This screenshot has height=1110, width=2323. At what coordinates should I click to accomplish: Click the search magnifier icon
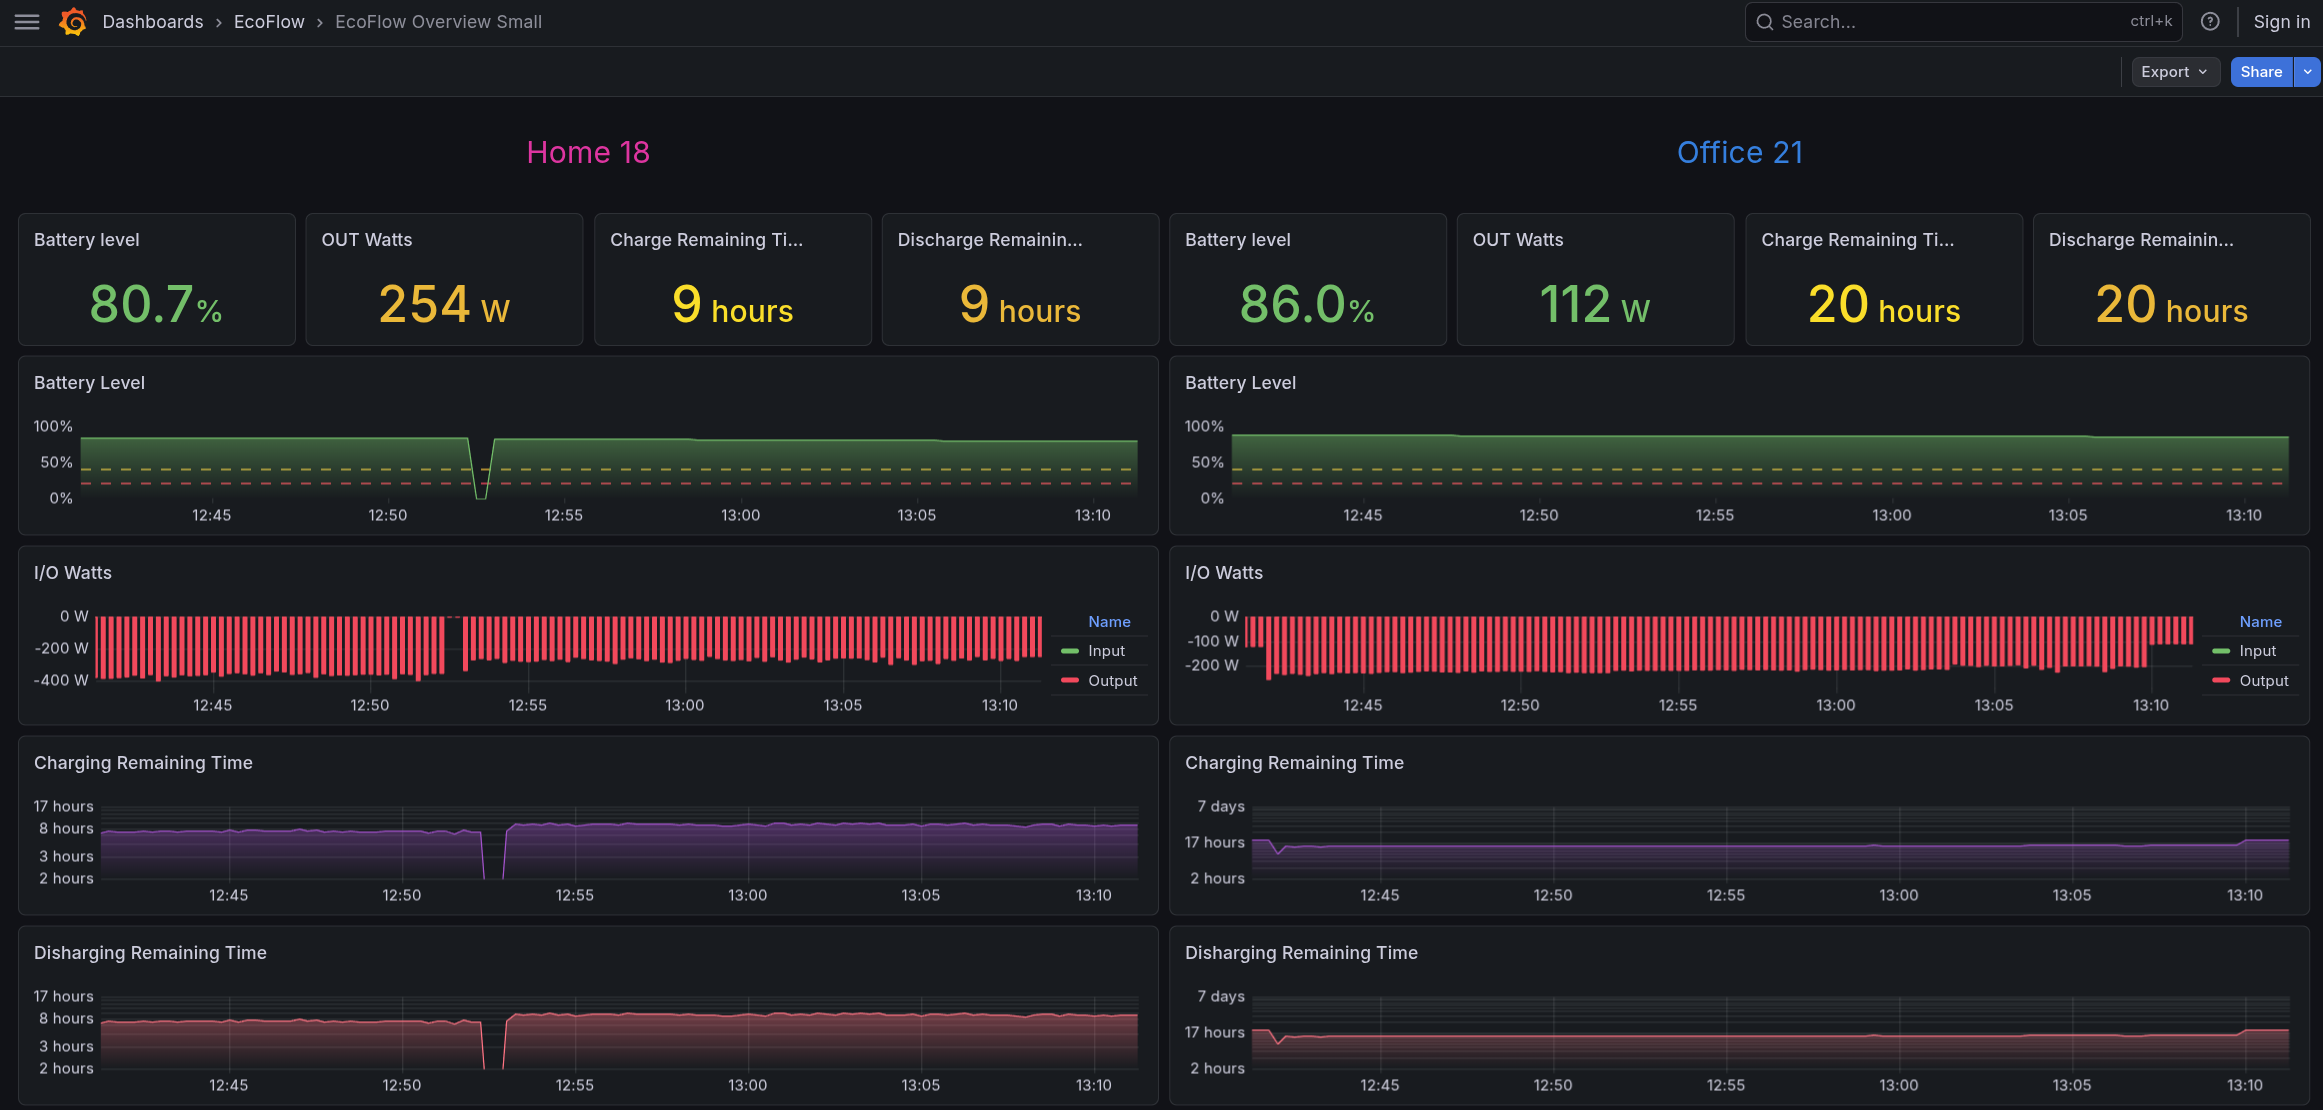click(x=1765, y=22)
